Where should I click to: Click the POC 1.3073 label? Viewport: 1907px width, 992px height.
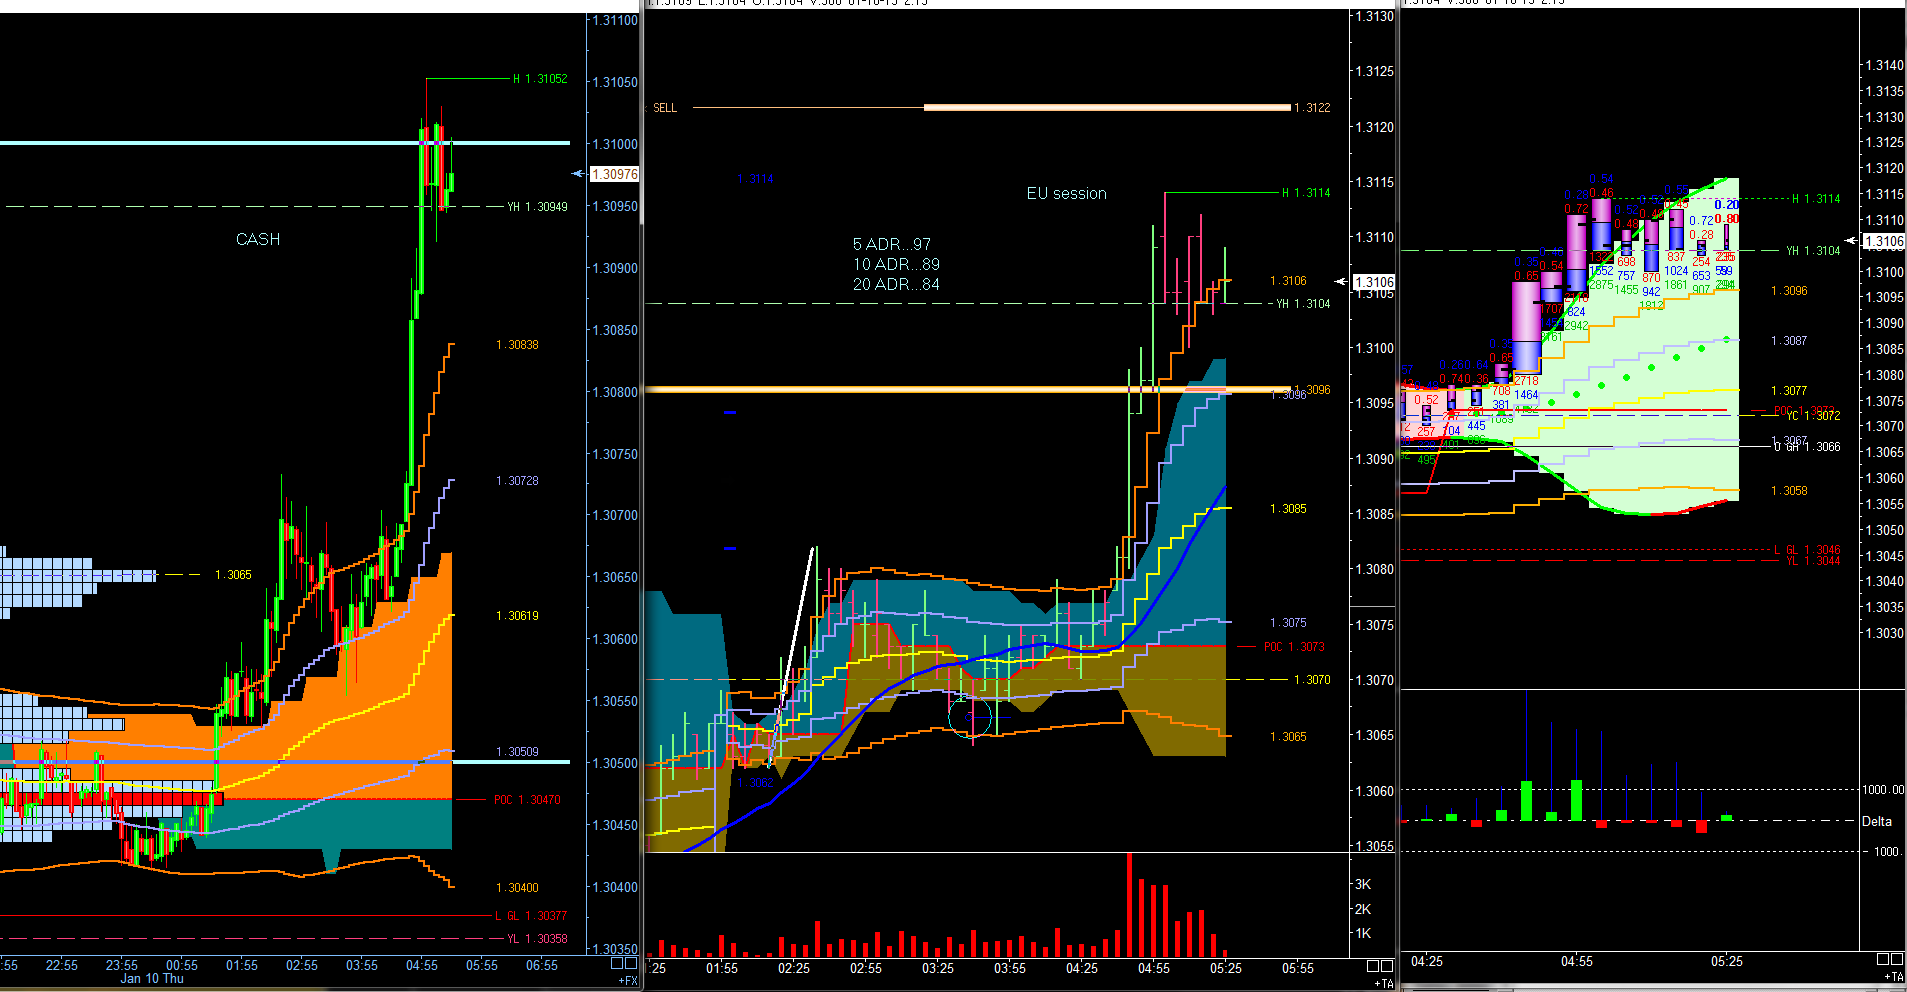(x=1294, y=647)
